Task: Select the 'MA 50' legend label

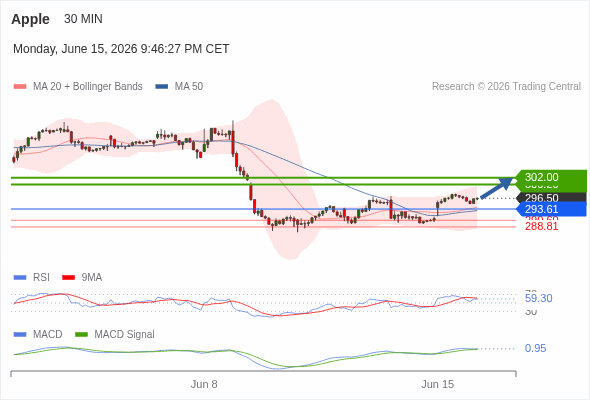Action: point(189,87)
